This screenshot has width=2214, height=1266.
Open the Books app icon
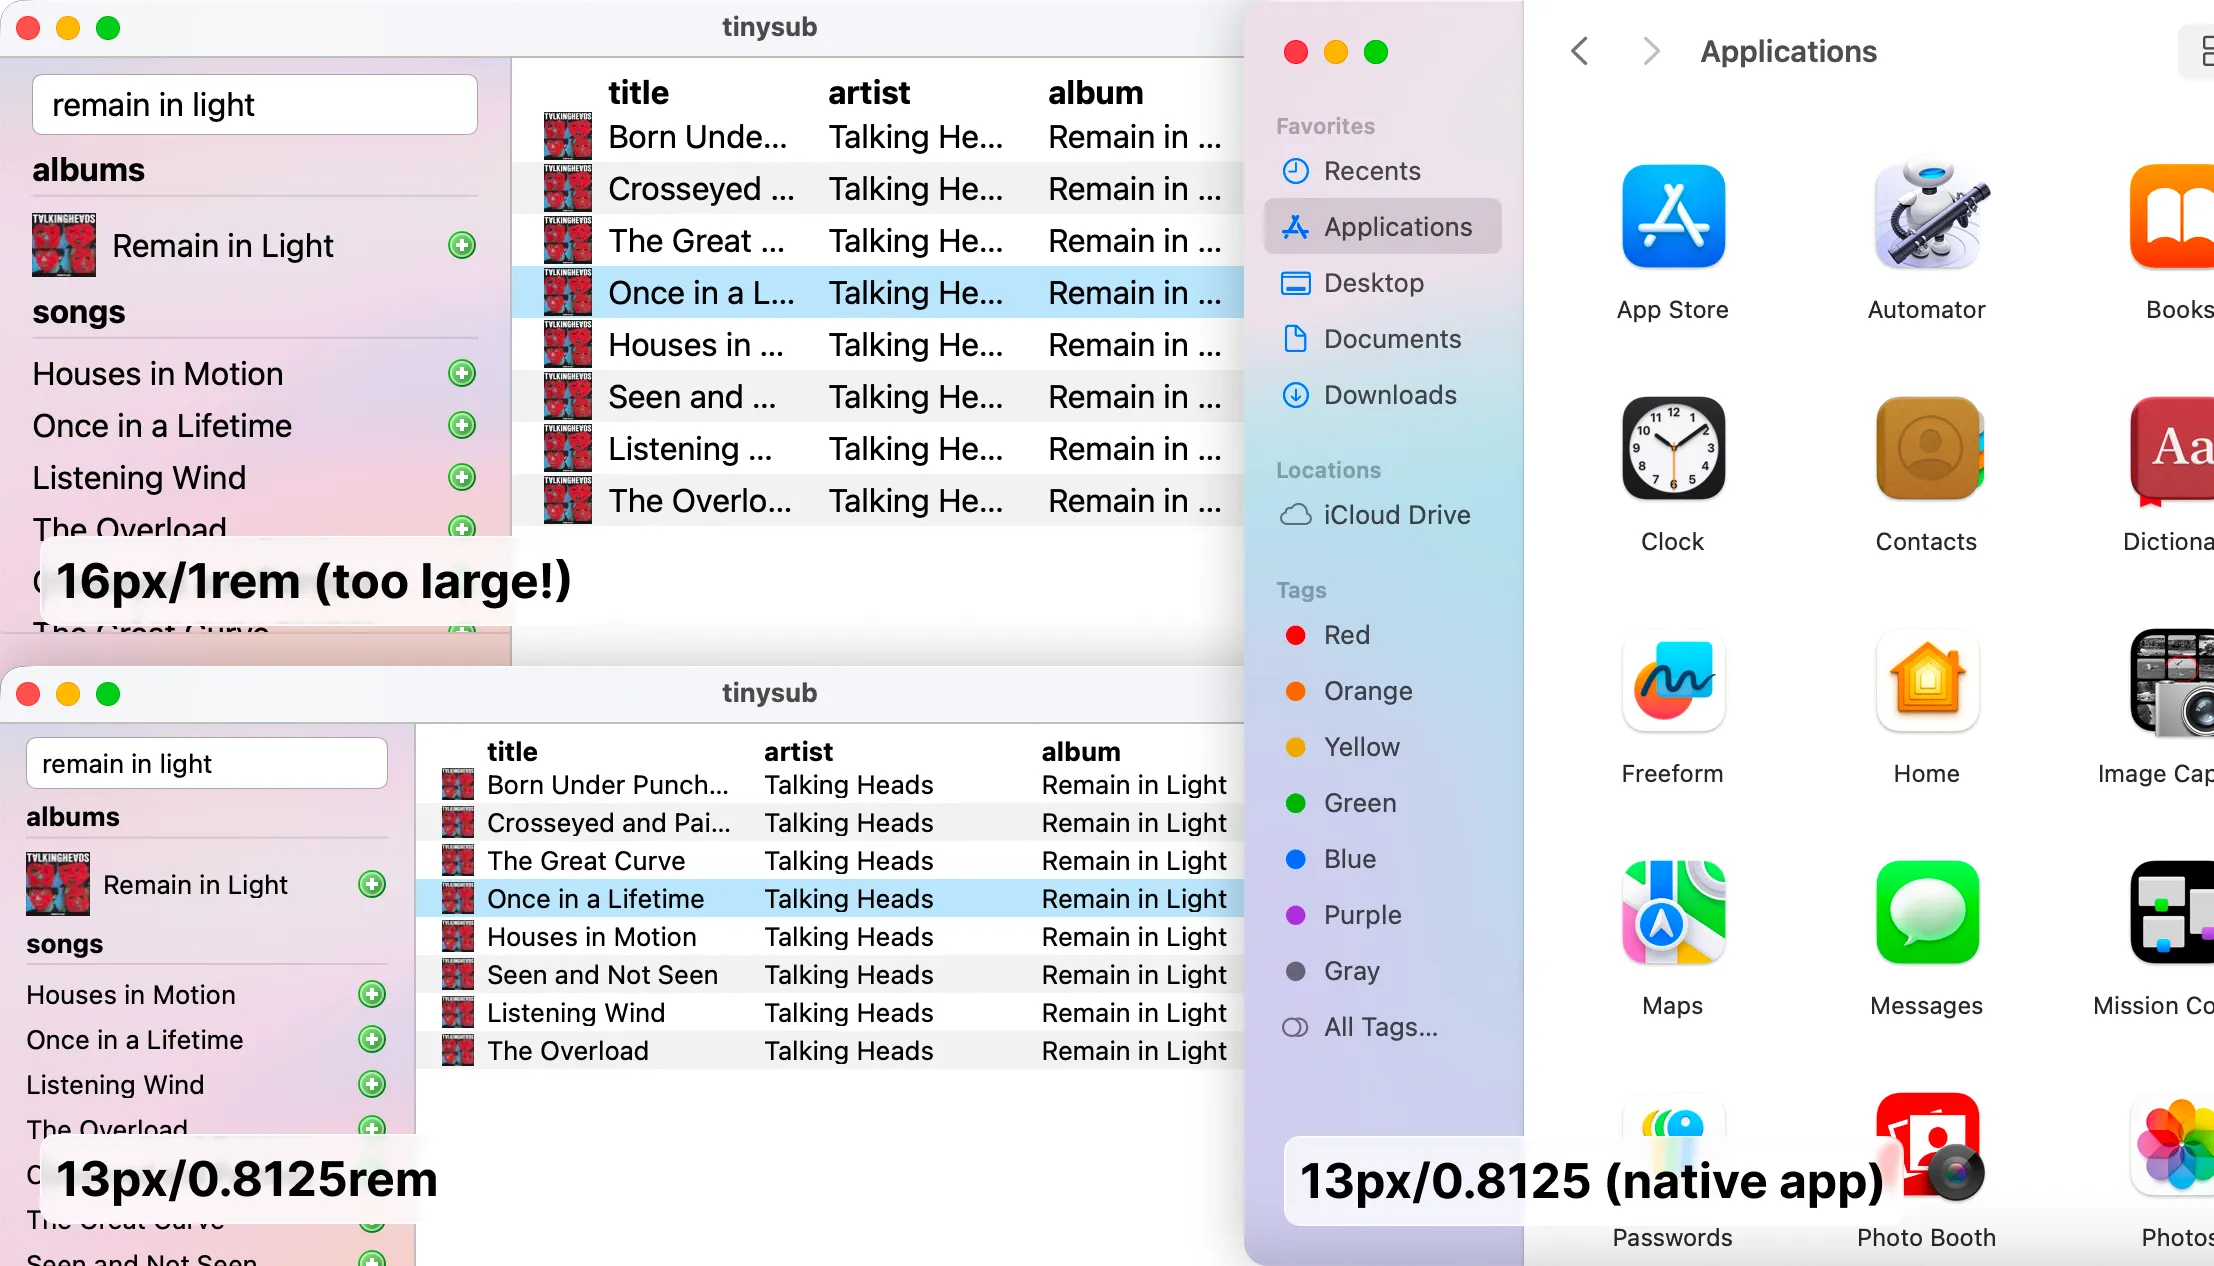coord(2172,216)
